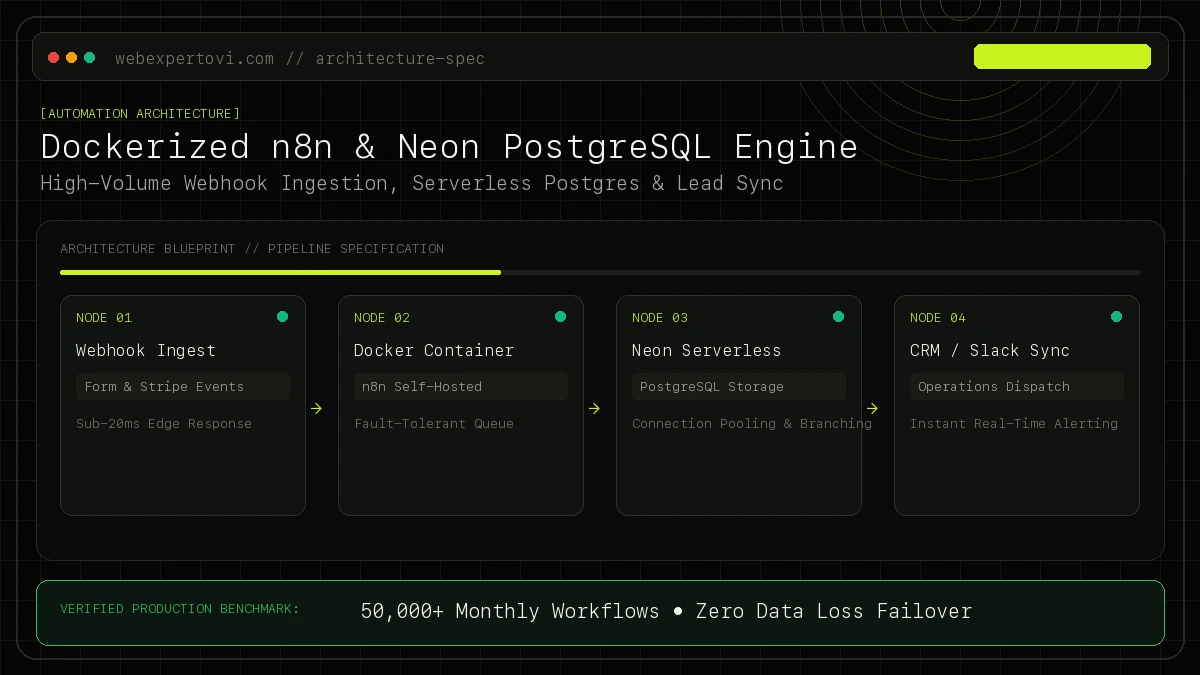Select the Webhook Ingest node title
This screenshot has height=675, width=1200.
coord(146,350)
